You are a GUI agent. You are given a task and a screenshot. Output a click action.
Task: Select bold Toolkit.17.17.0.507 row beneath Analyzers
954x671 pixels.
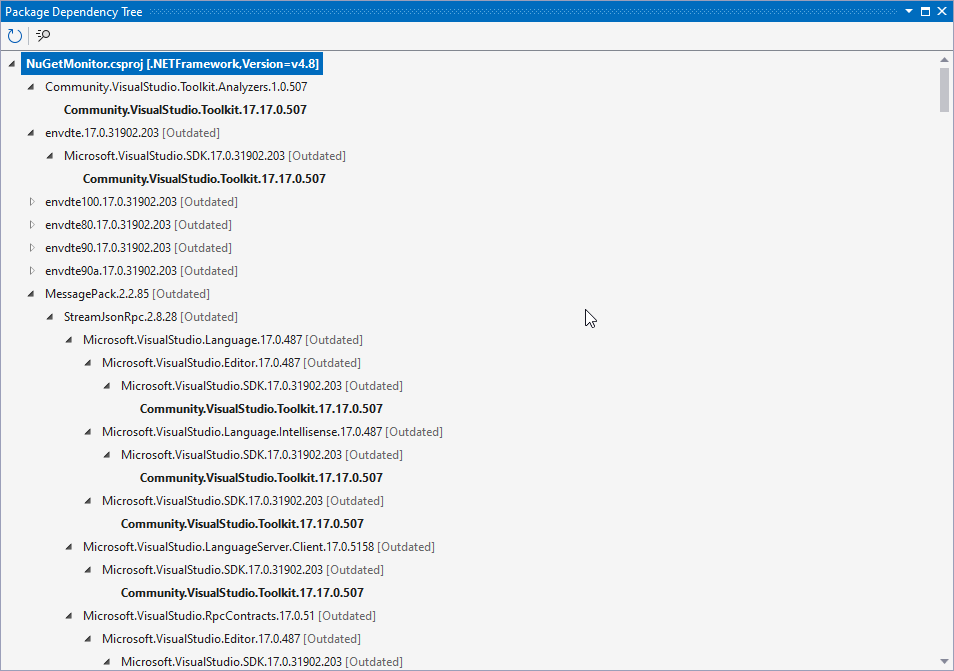(185, 110)
